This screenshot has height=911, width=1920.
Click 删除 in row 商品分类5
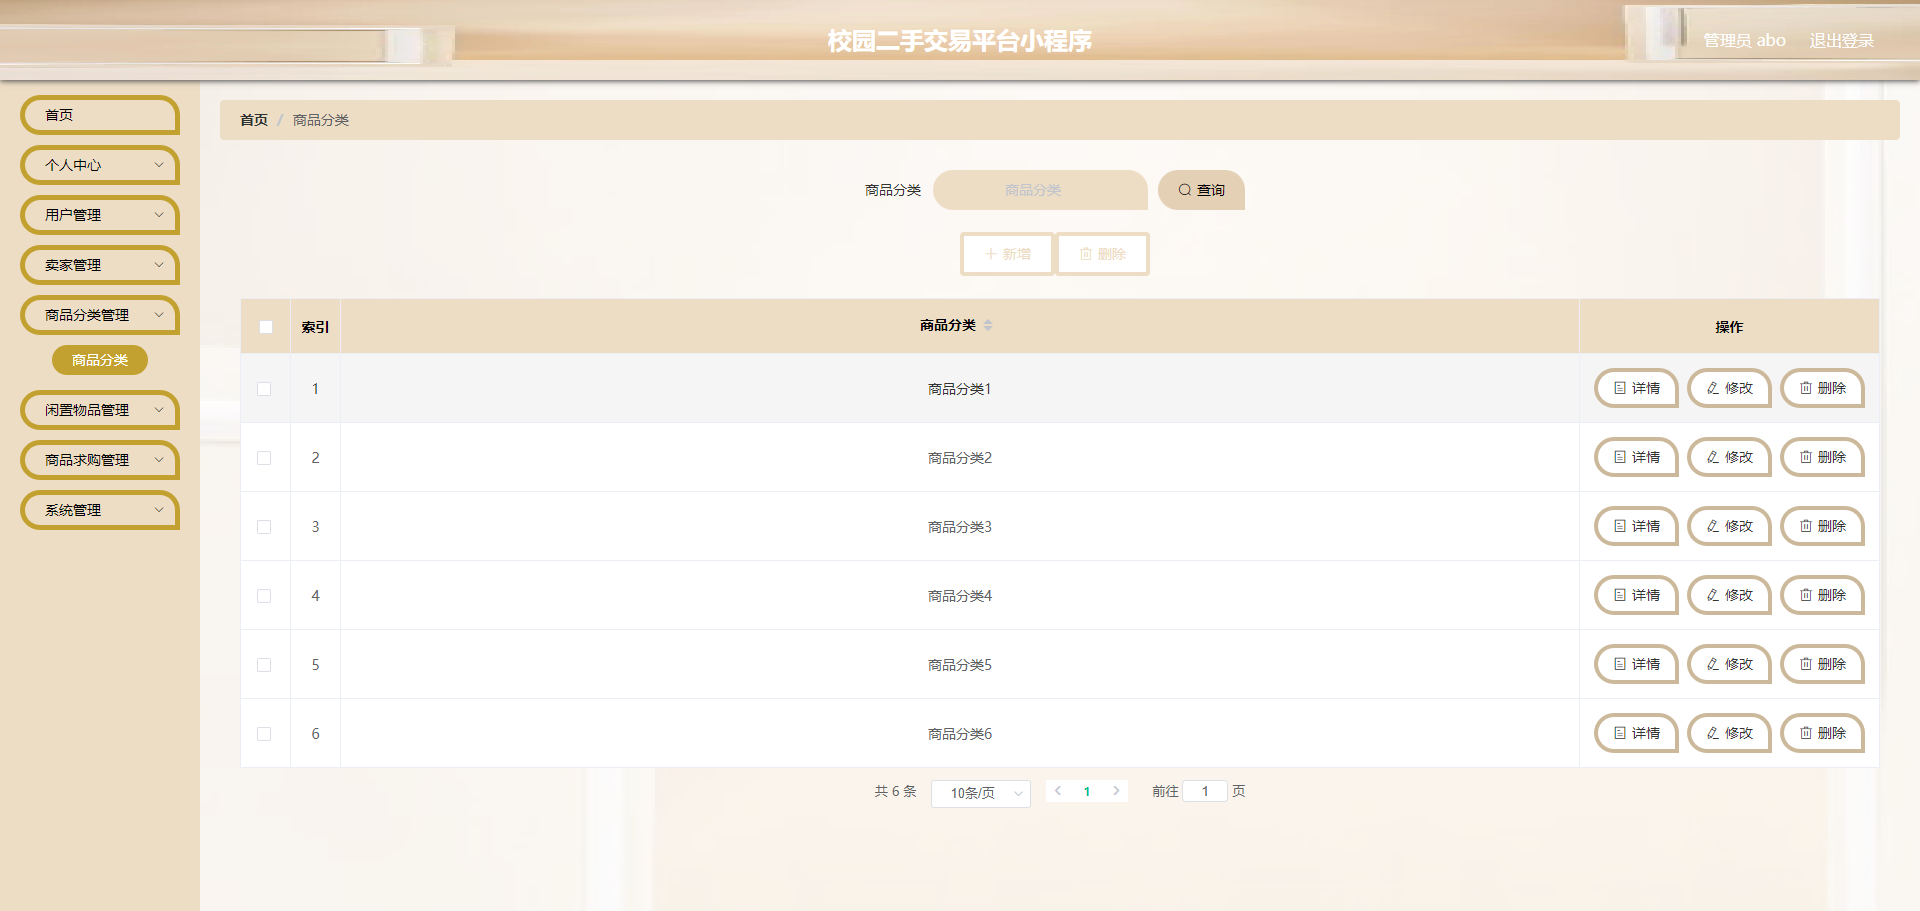click(1822, 664)
